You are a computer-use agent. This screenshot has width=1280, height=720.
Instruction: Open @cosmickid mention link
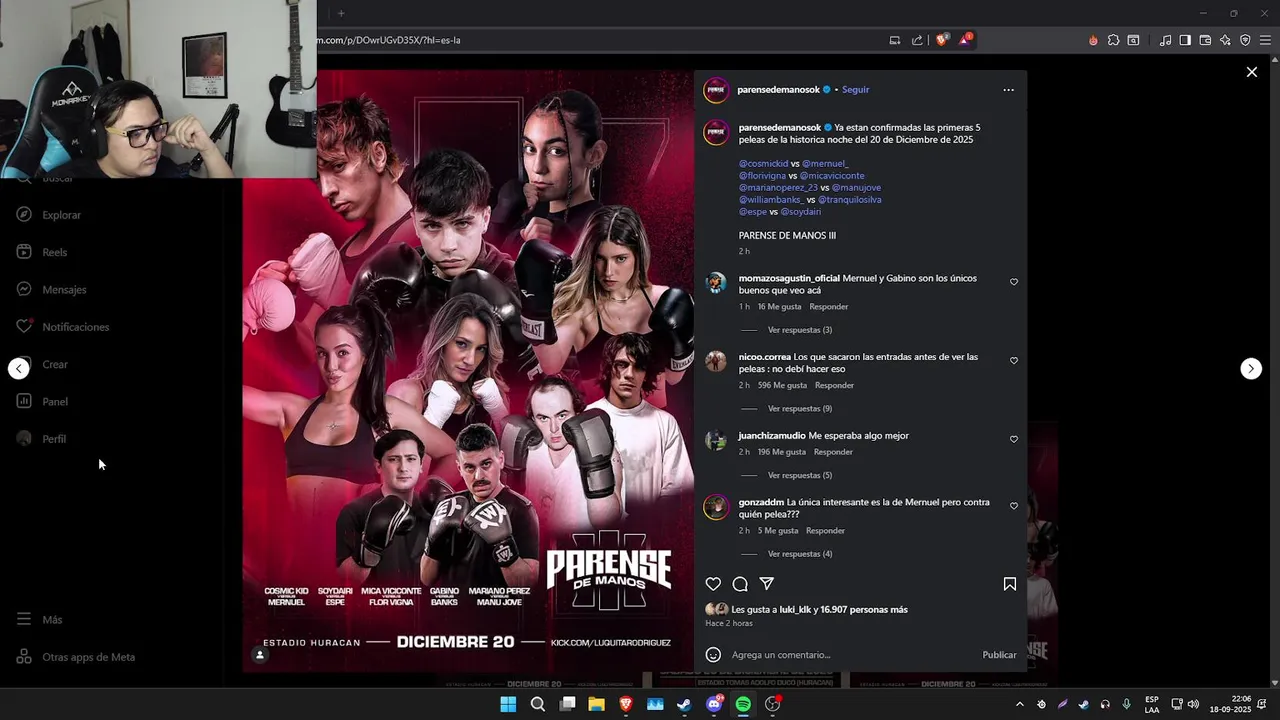click(763, 164)
